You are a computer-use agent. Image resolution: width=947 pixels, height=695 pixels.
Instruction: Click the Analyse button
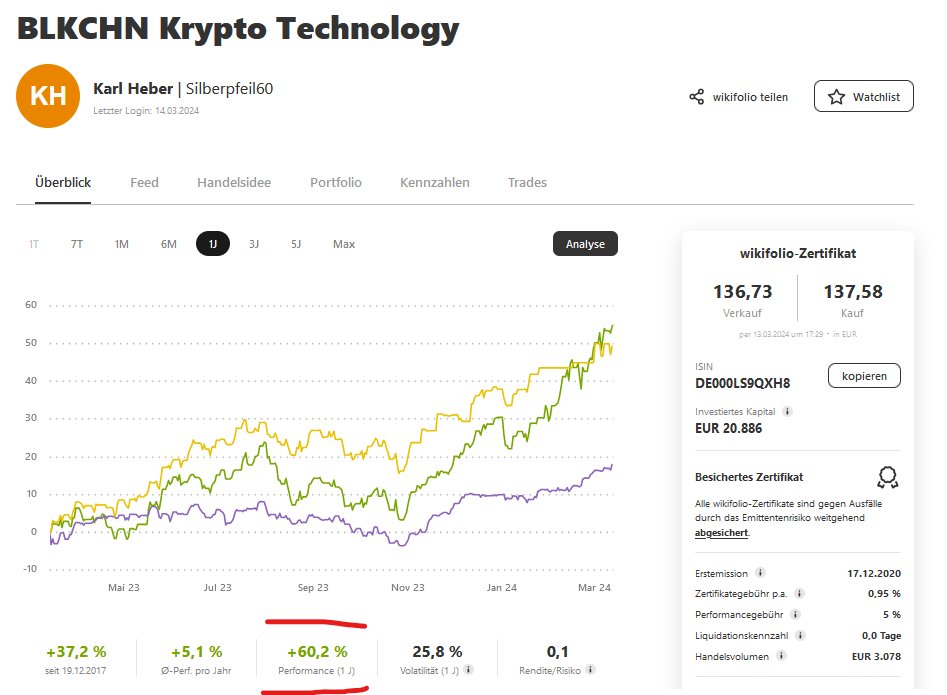point(585,244)
